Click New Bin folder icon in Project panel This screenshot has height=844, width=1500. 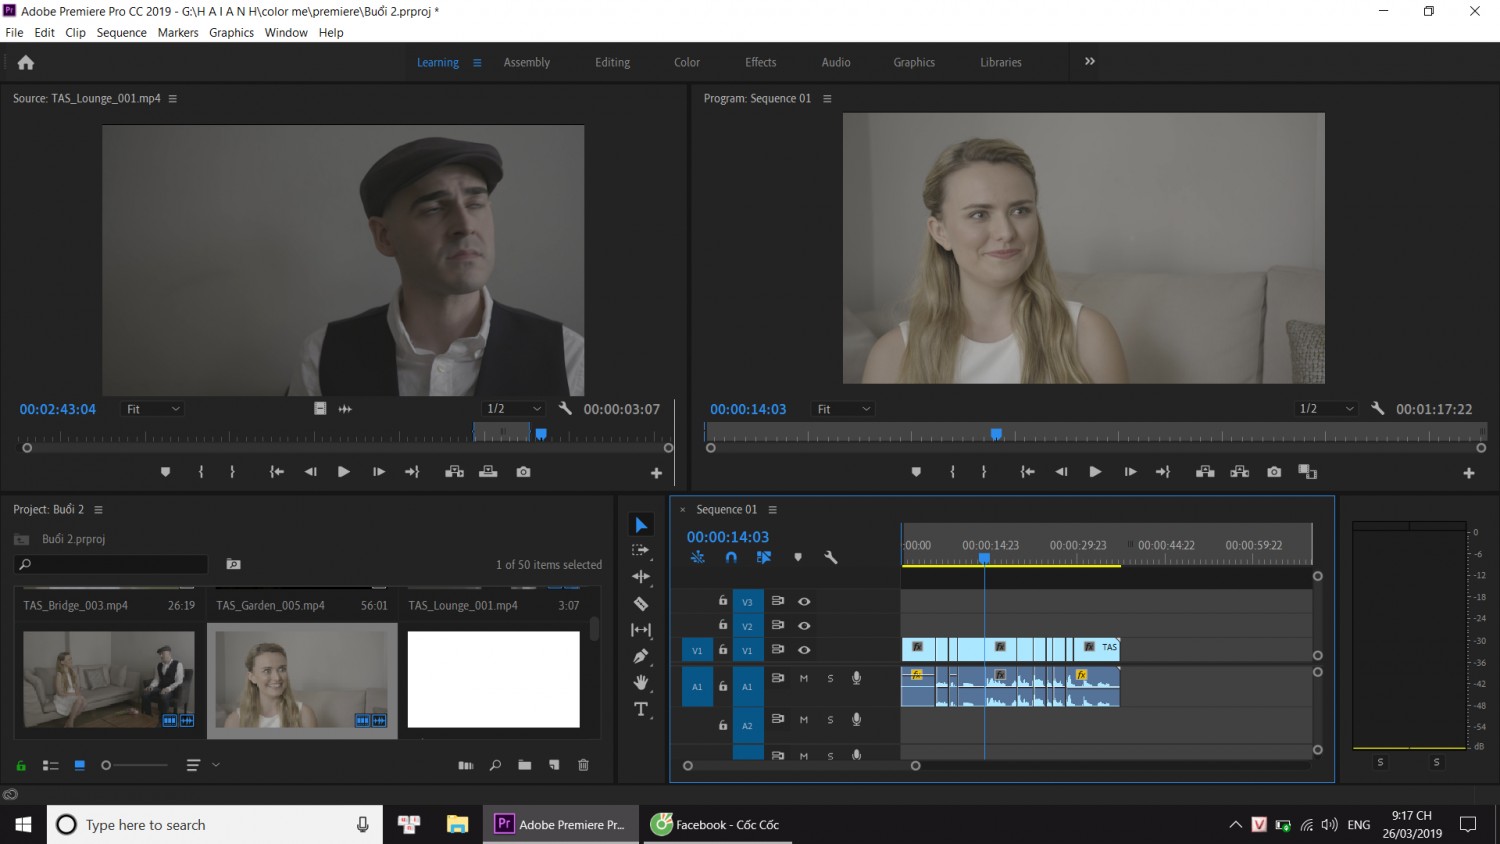(x=525, y=765)
